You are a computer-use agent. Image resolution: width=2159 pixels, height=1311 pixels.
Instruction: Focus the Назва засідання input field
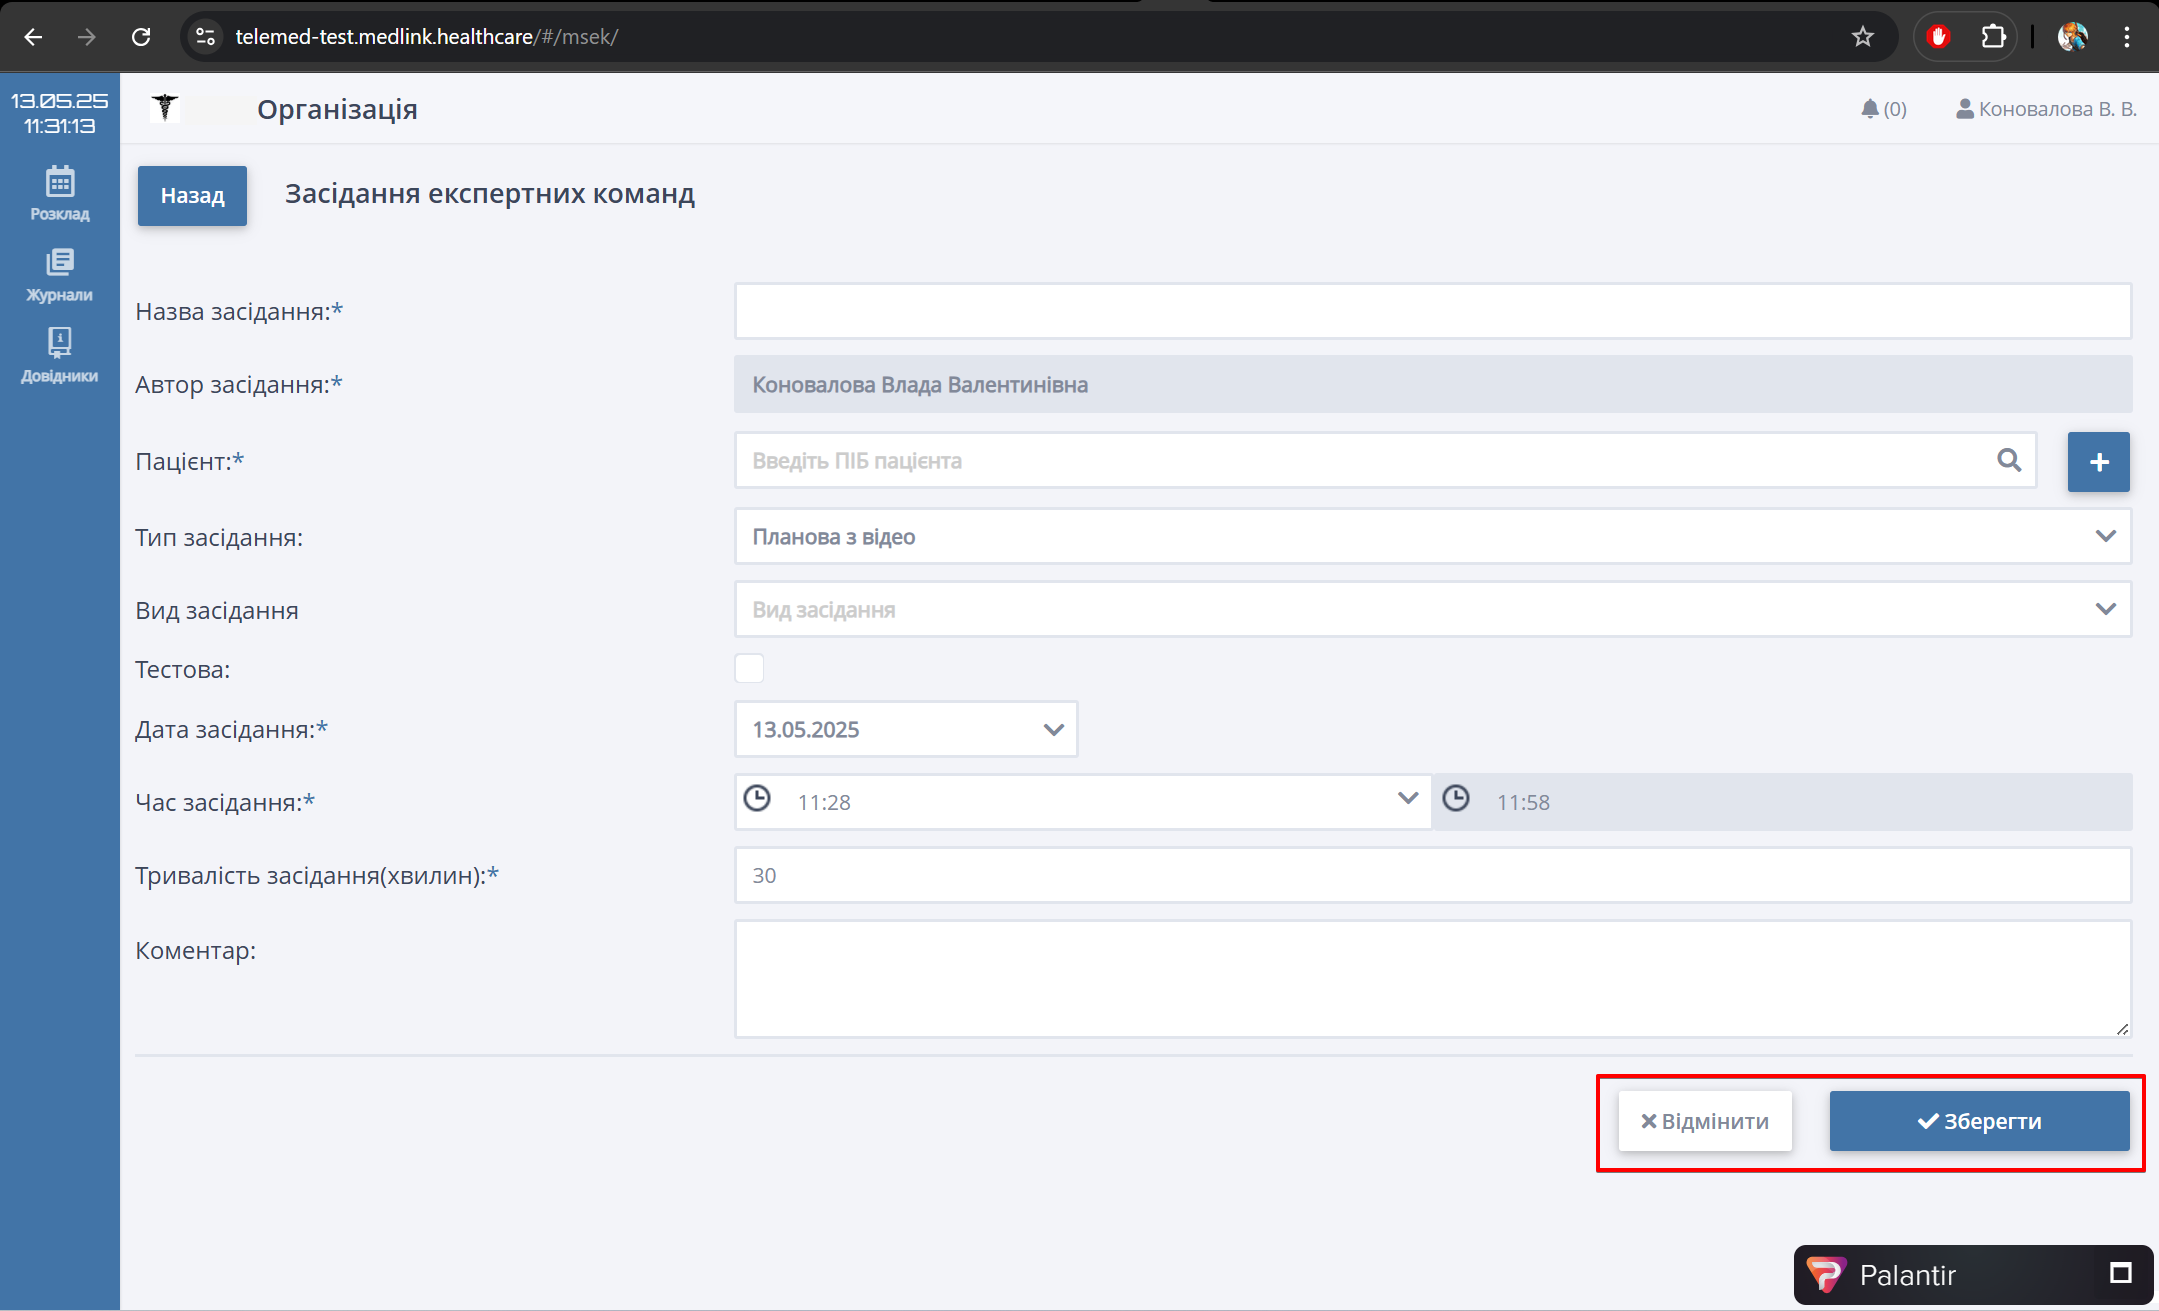tap(1432, 311)
